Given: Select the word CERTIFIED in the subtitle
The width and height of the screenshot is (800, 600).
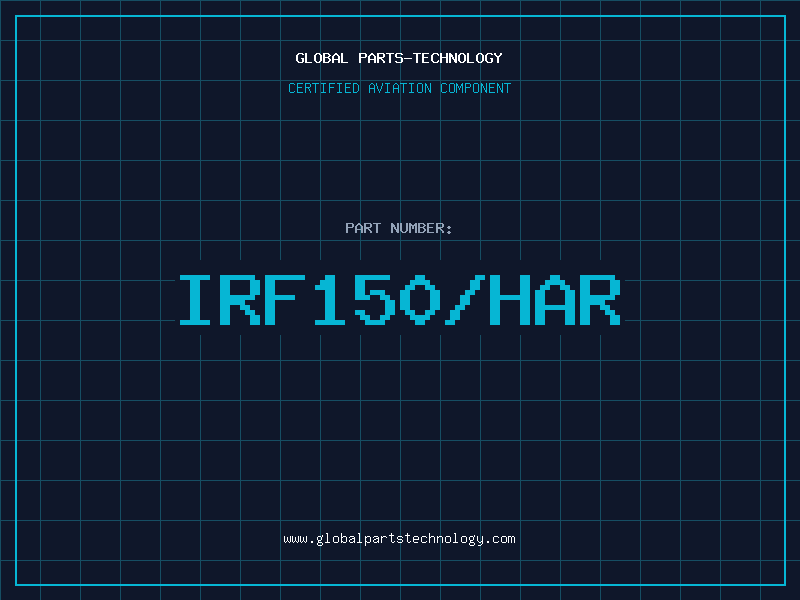Looking at the screenshot, I should 322,88.
